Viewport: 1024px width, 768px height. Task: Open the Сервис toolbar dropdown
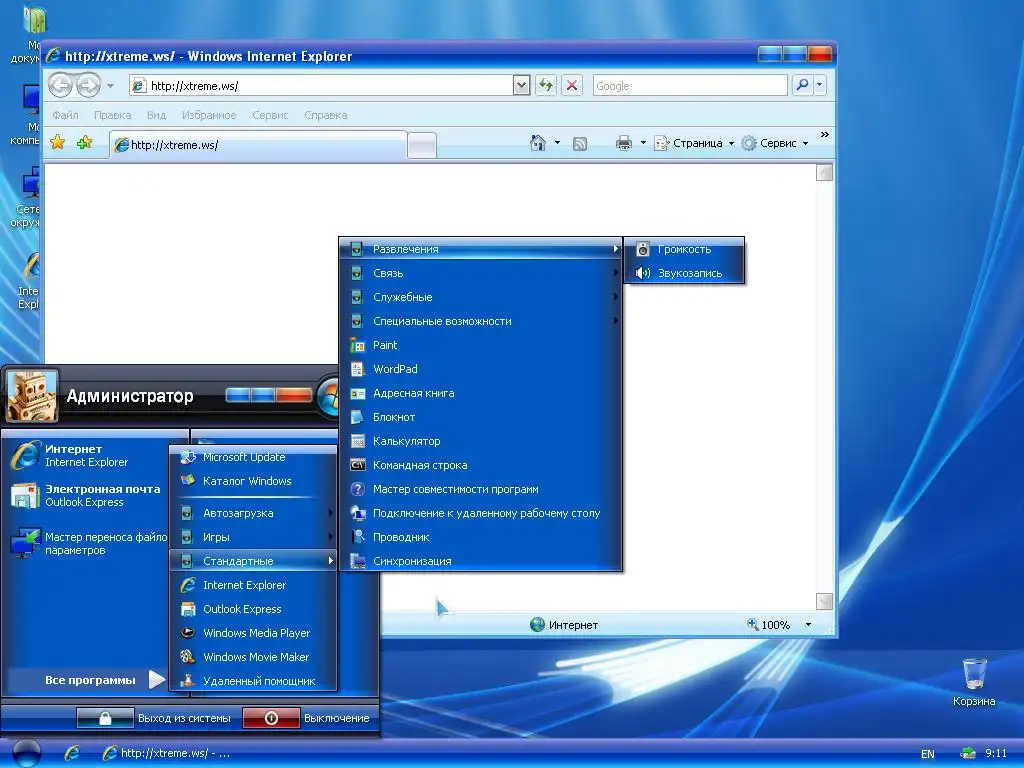point(775,143)
